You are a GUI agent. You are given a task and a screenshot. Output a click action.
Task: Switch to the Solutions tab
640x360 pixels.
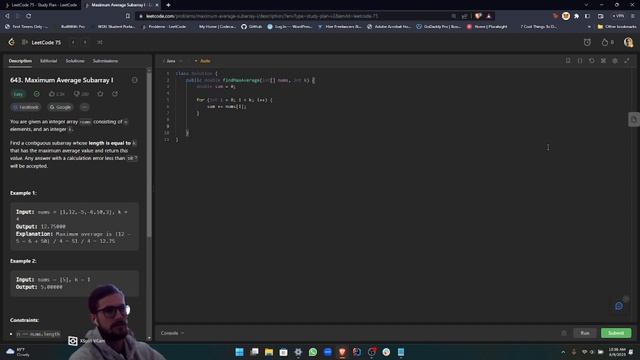click(x=75, y=61)
